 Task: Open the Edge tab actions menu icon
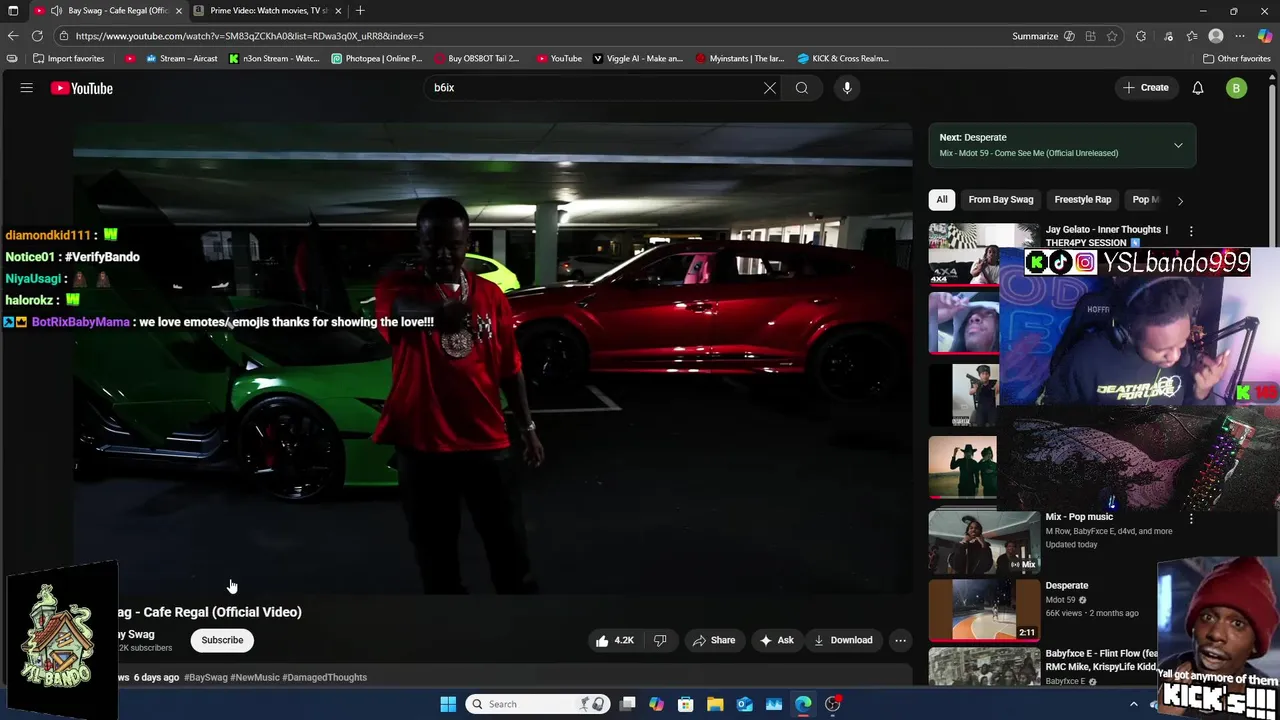click(13, 11)
